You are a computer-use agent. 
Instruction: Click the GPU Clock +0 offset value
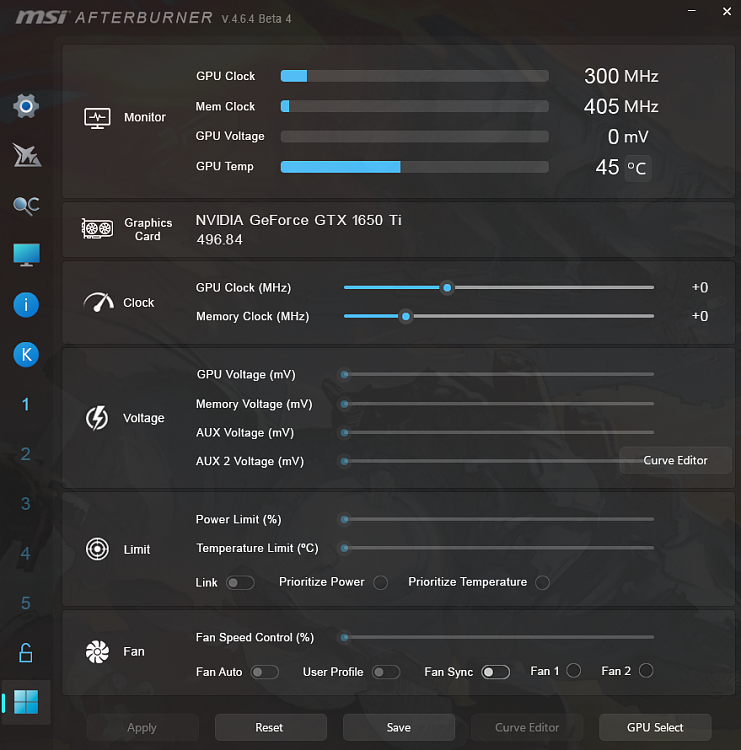click(700, 287)
